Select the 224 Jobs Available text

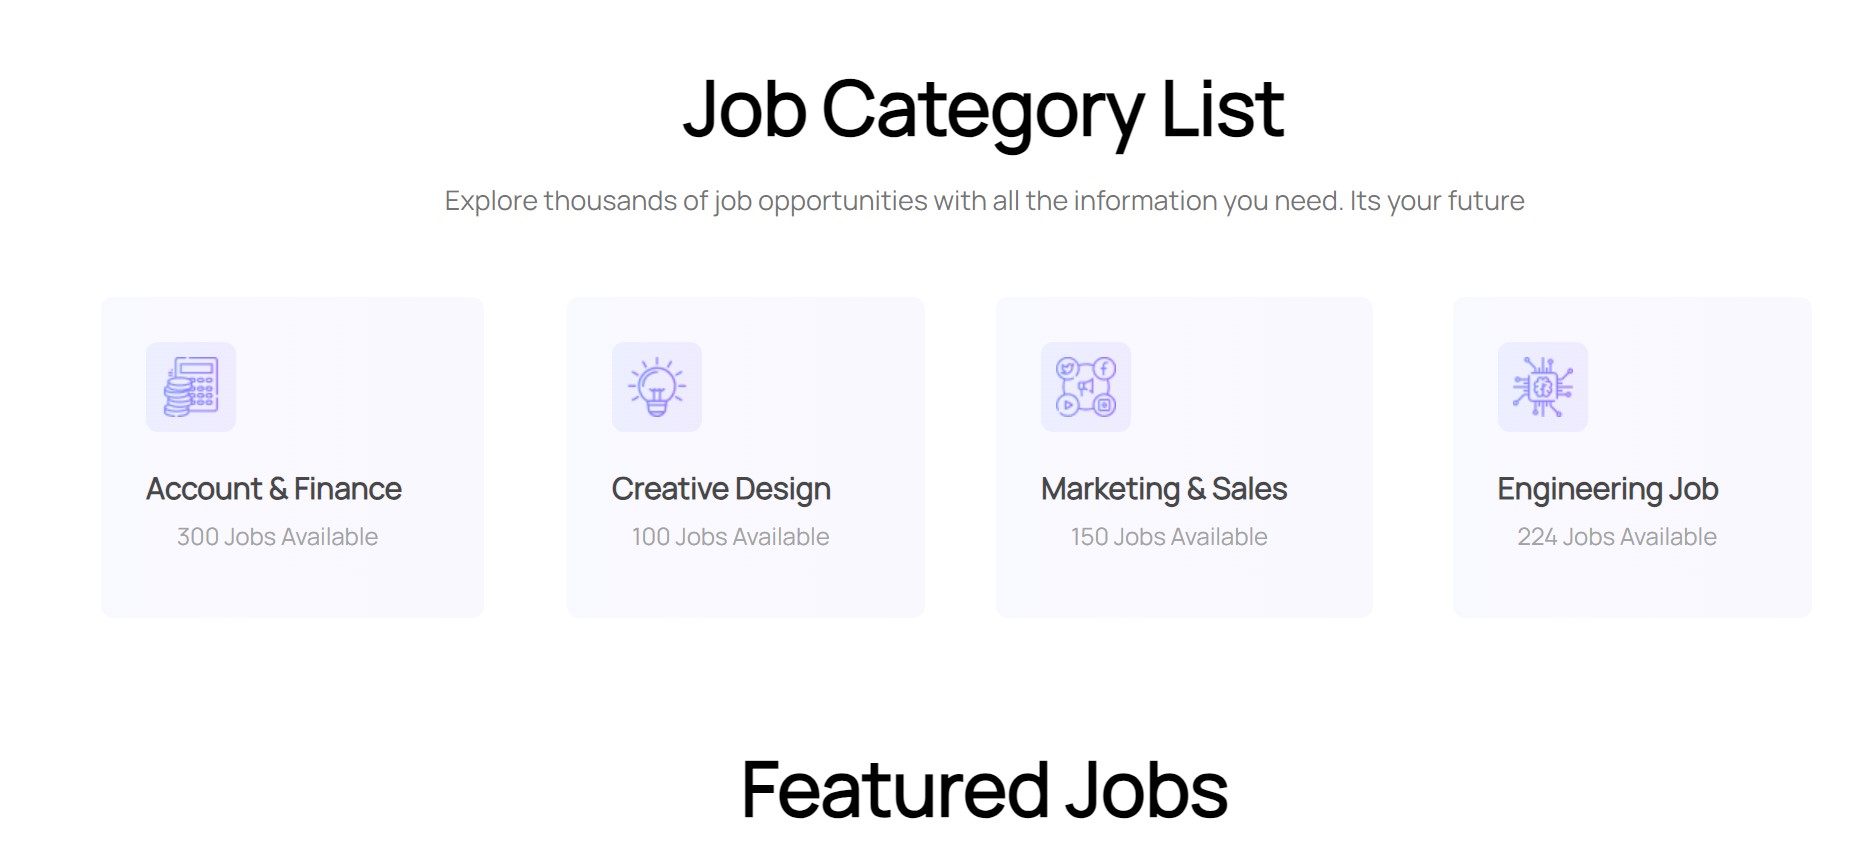click(x=1617, y=537)
